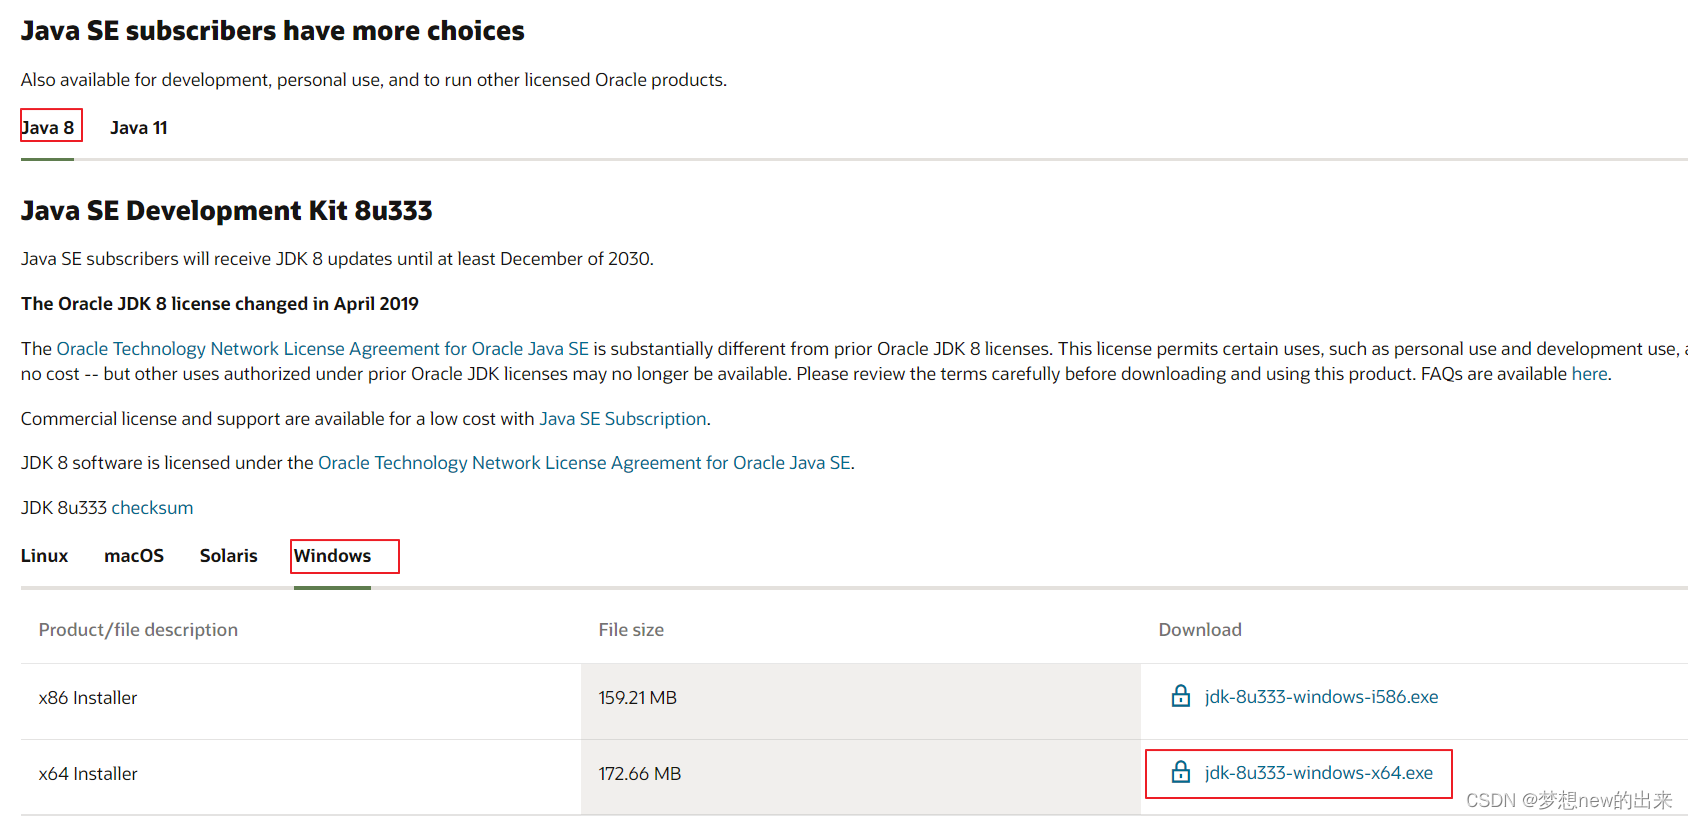This screenshot has height=819, width=1688.
Task: Open the license agreement link after "The"
Action: 322,349
